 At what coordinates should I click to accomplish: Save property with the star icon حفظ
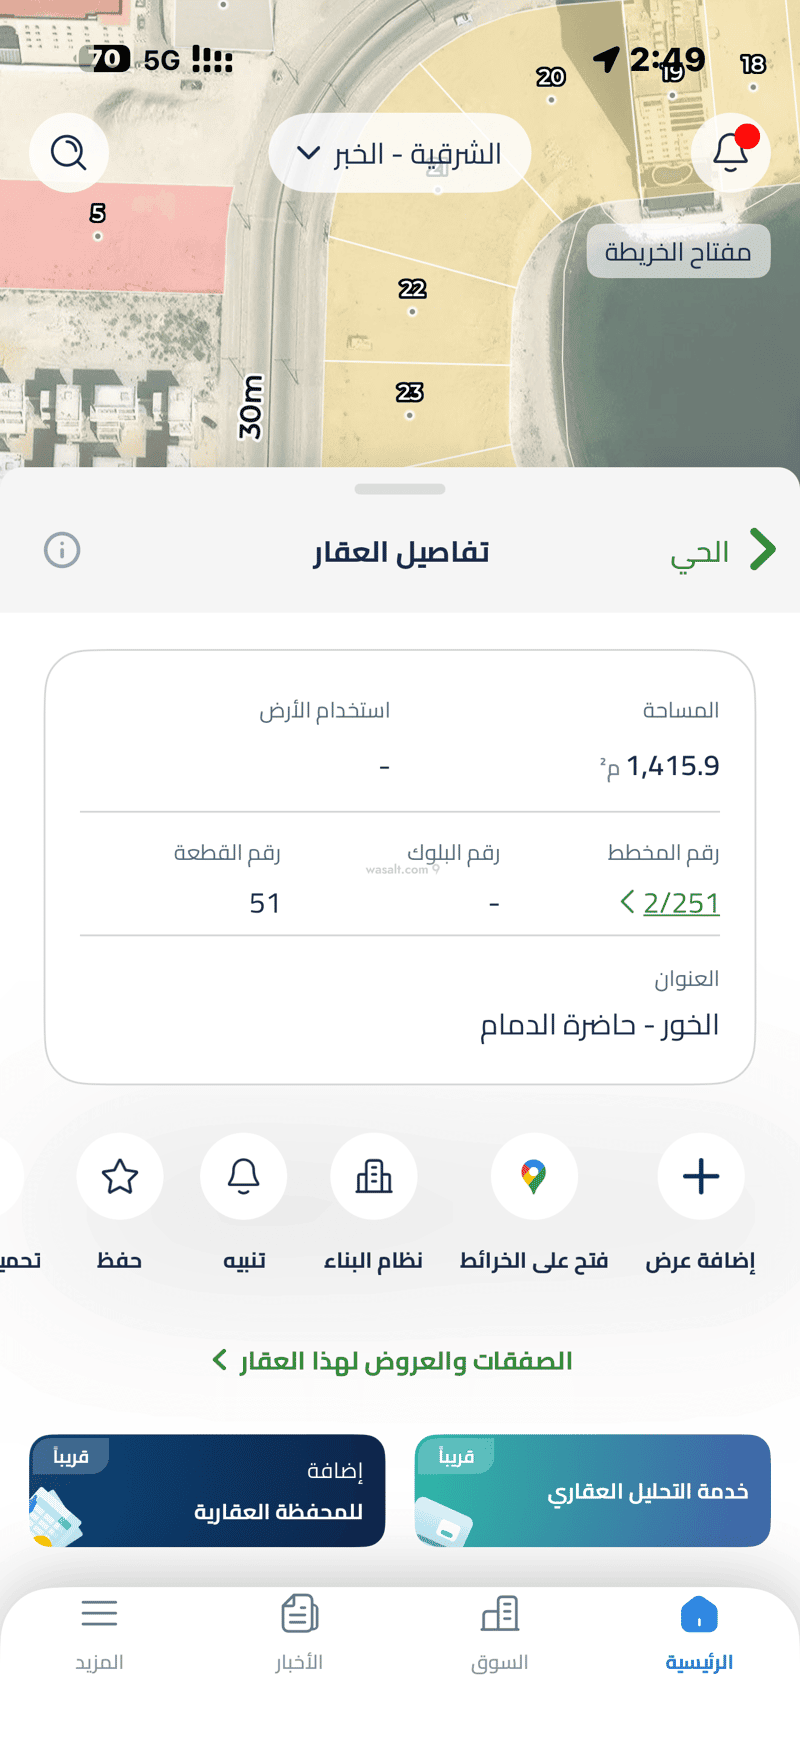(120, 1176)
